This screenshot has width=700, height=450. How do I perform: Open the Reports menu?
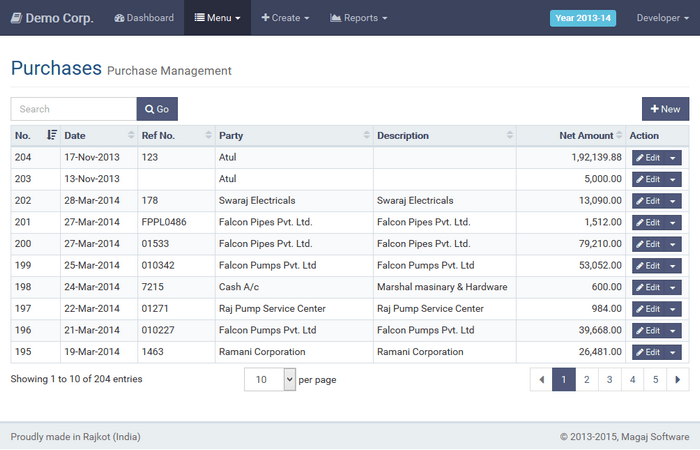(358, 18)
